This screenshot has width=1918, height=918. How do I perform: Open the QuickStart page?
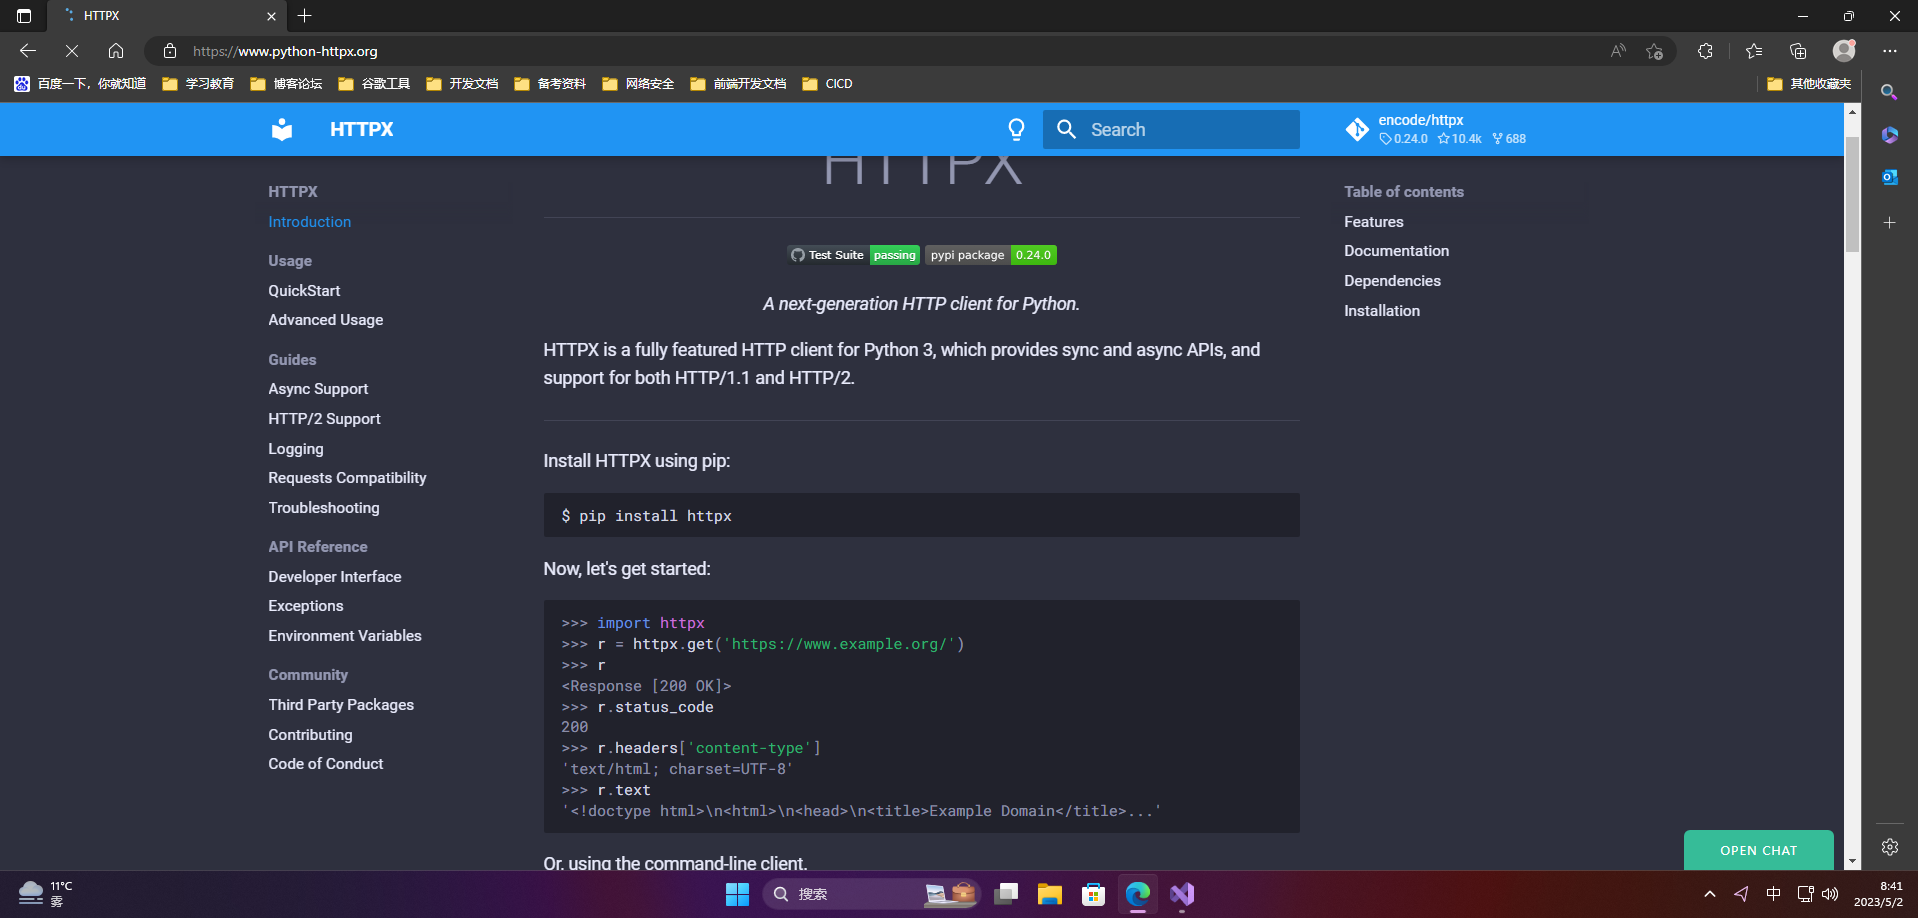pos(304,291)
